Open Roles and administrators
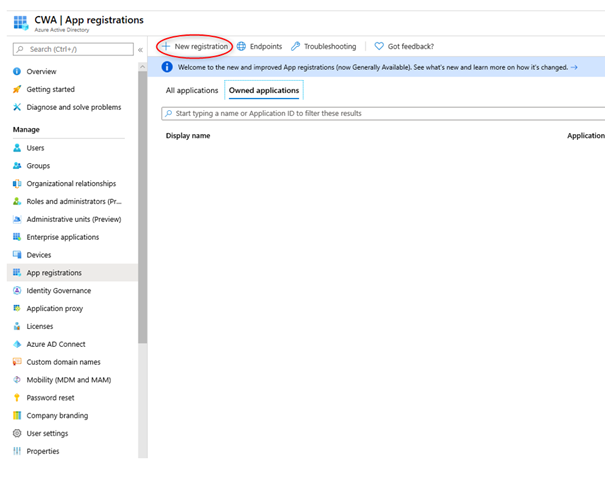The width and height of the screenshot is (605, 489). [72, 201]
